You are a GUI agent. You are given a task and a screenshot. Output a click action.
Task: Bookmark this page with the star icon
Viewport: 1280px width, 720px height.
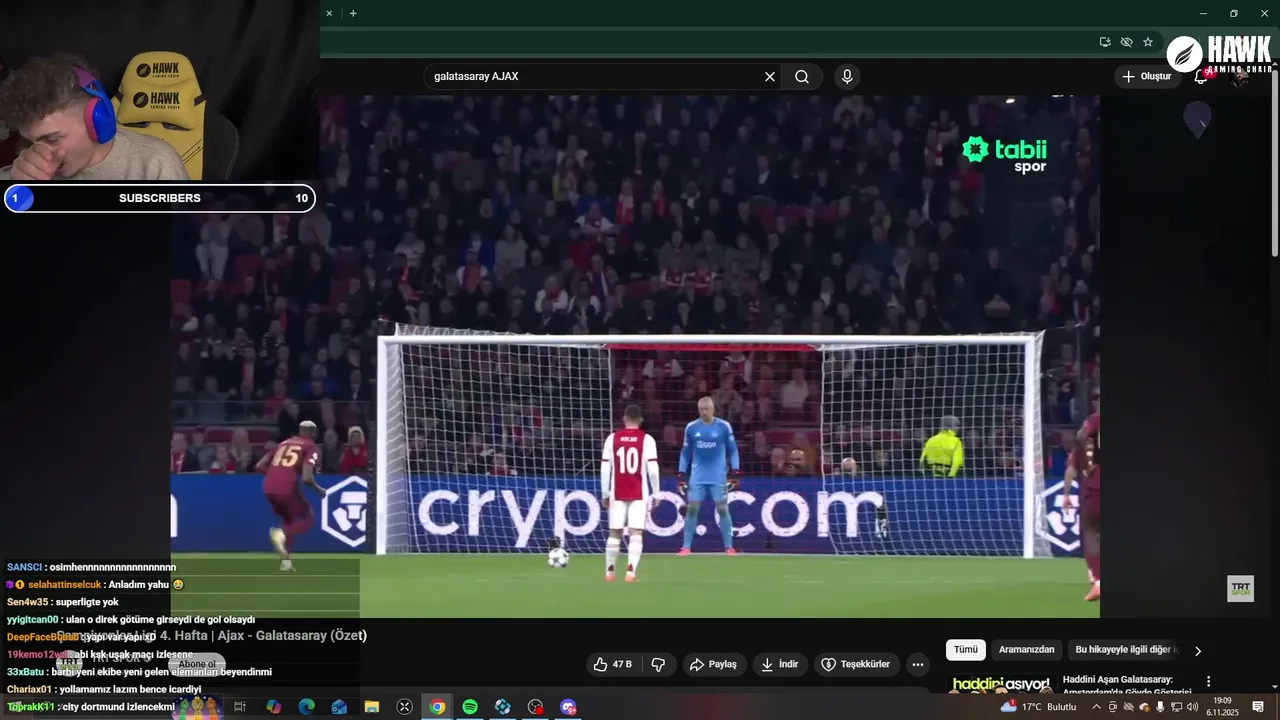click(x=1148, y=42)
